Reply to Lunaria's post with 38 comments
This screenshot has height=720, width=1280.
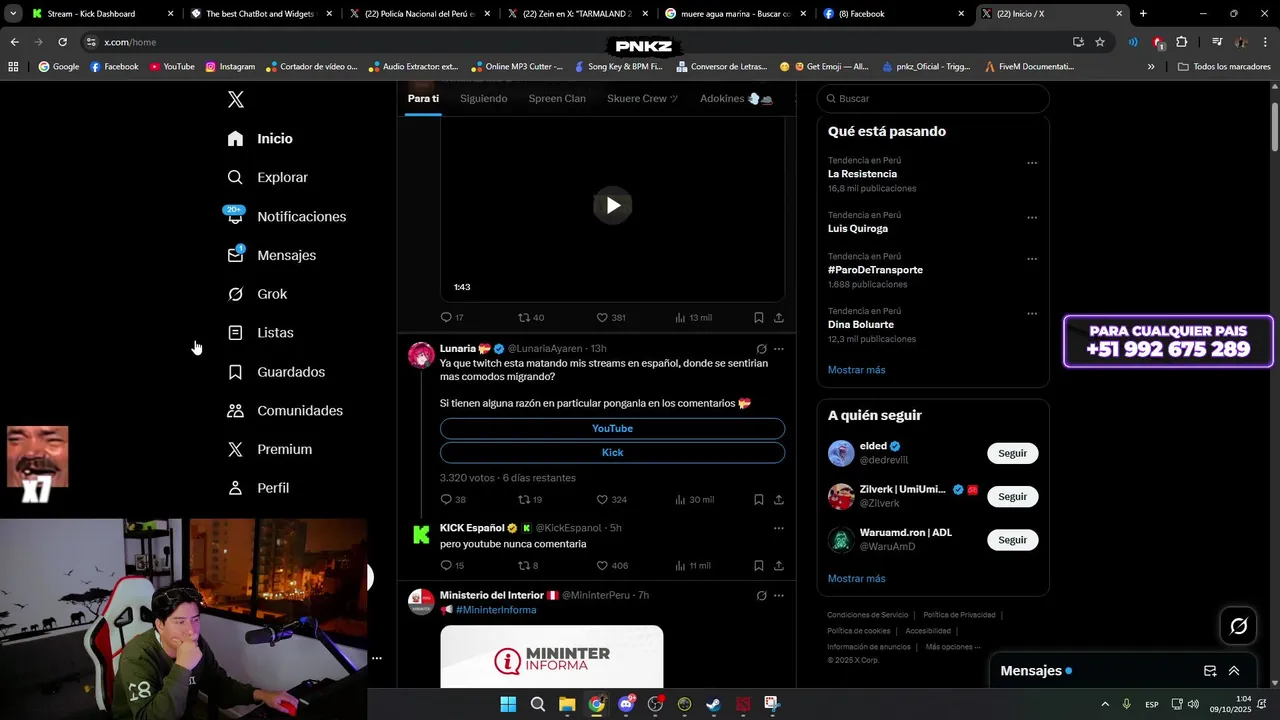tap(453, 500)
